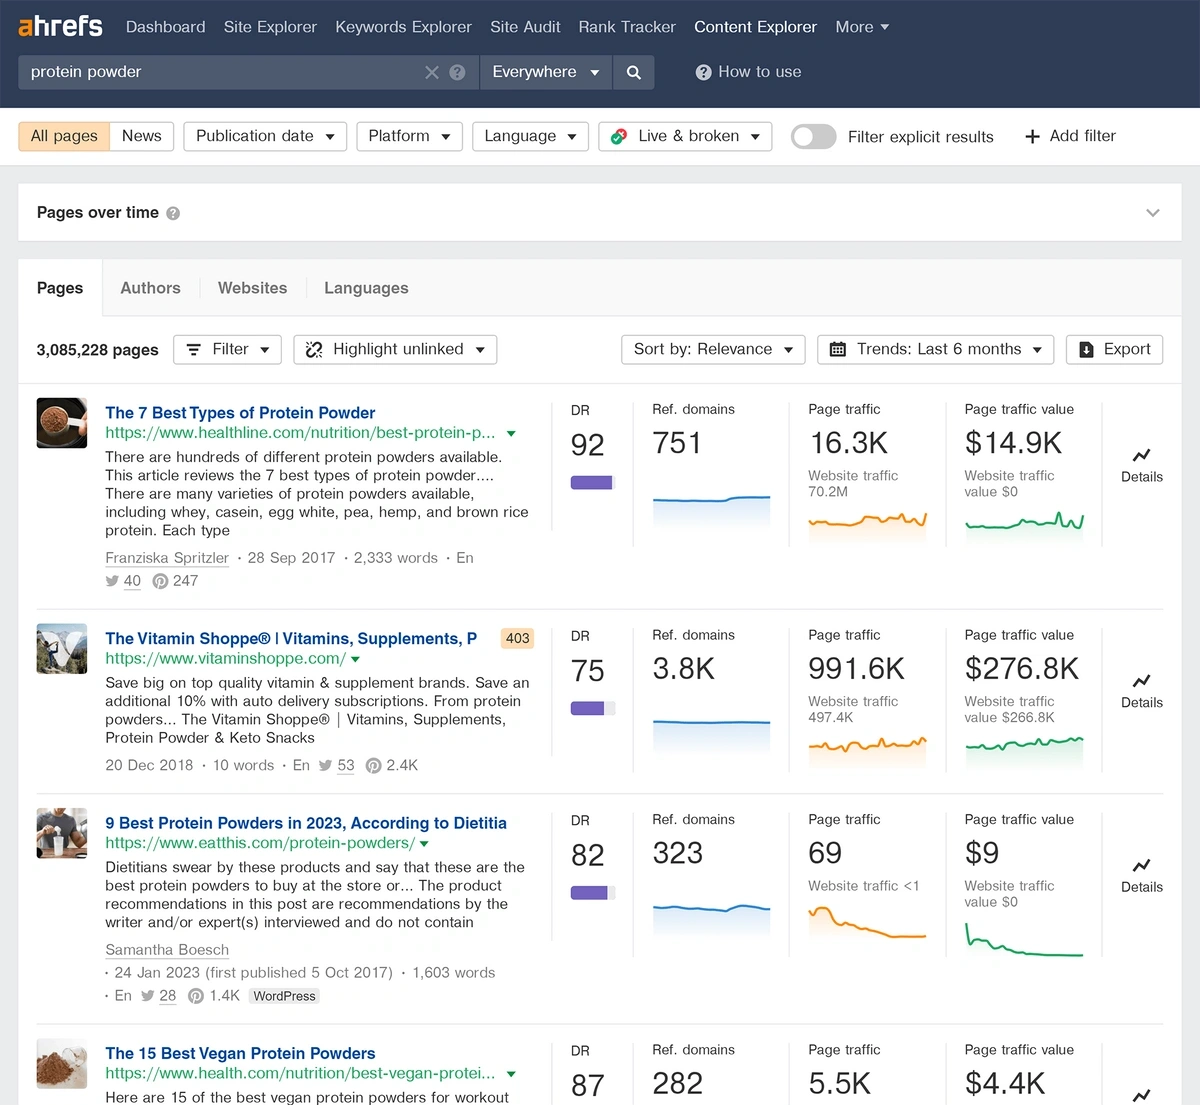Expand eatthis.com URL dropdown arrow
Screen dimensions: 1200x1105
(x=424, y=844)
